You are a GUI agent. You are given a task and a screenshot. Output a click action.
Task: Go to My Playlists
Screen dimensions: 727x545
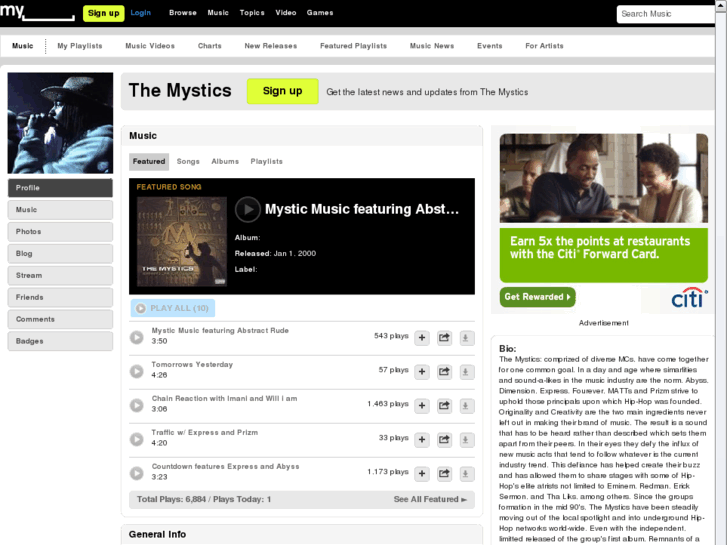pyautogui.click(x=80, y=46)
